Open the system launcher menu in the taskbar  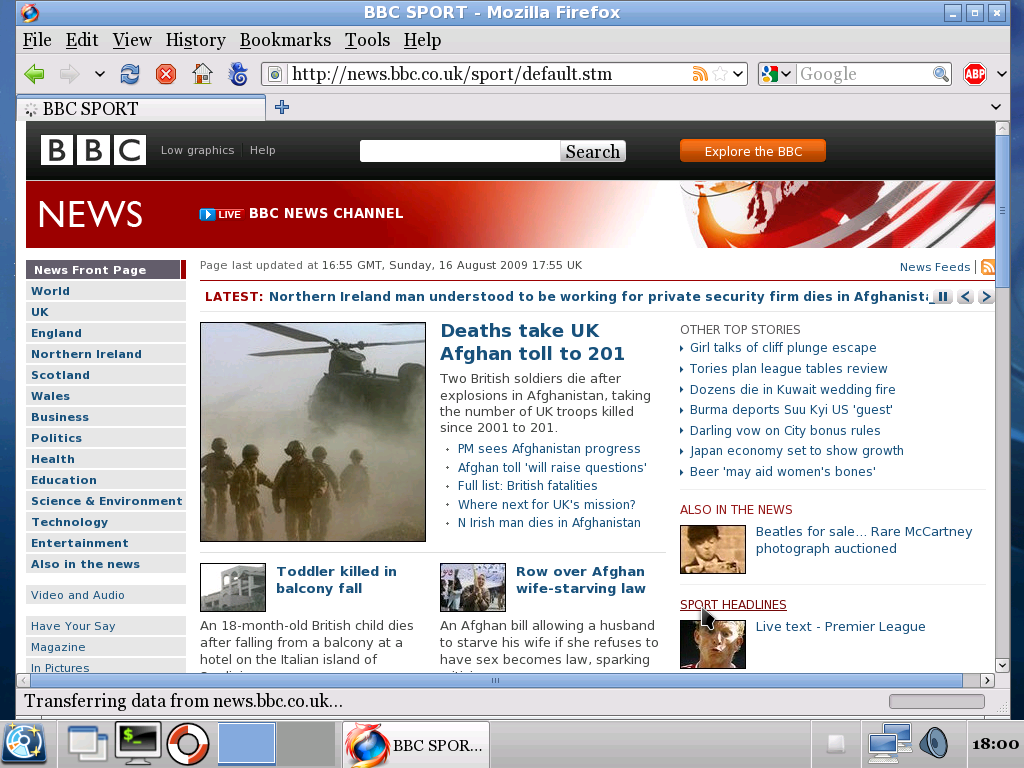tap(24, 744)
